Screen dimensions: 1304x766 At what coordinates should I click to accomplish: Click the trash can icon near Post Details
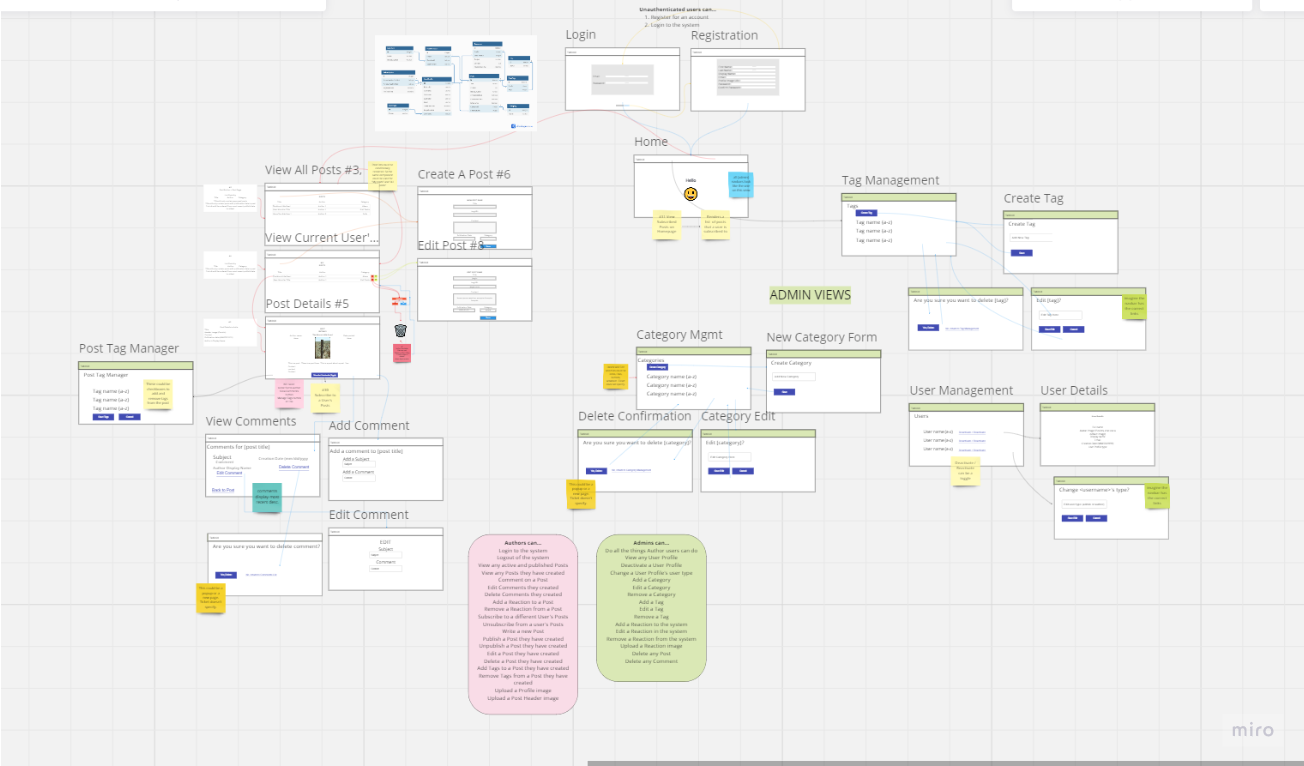pos(400,331)
